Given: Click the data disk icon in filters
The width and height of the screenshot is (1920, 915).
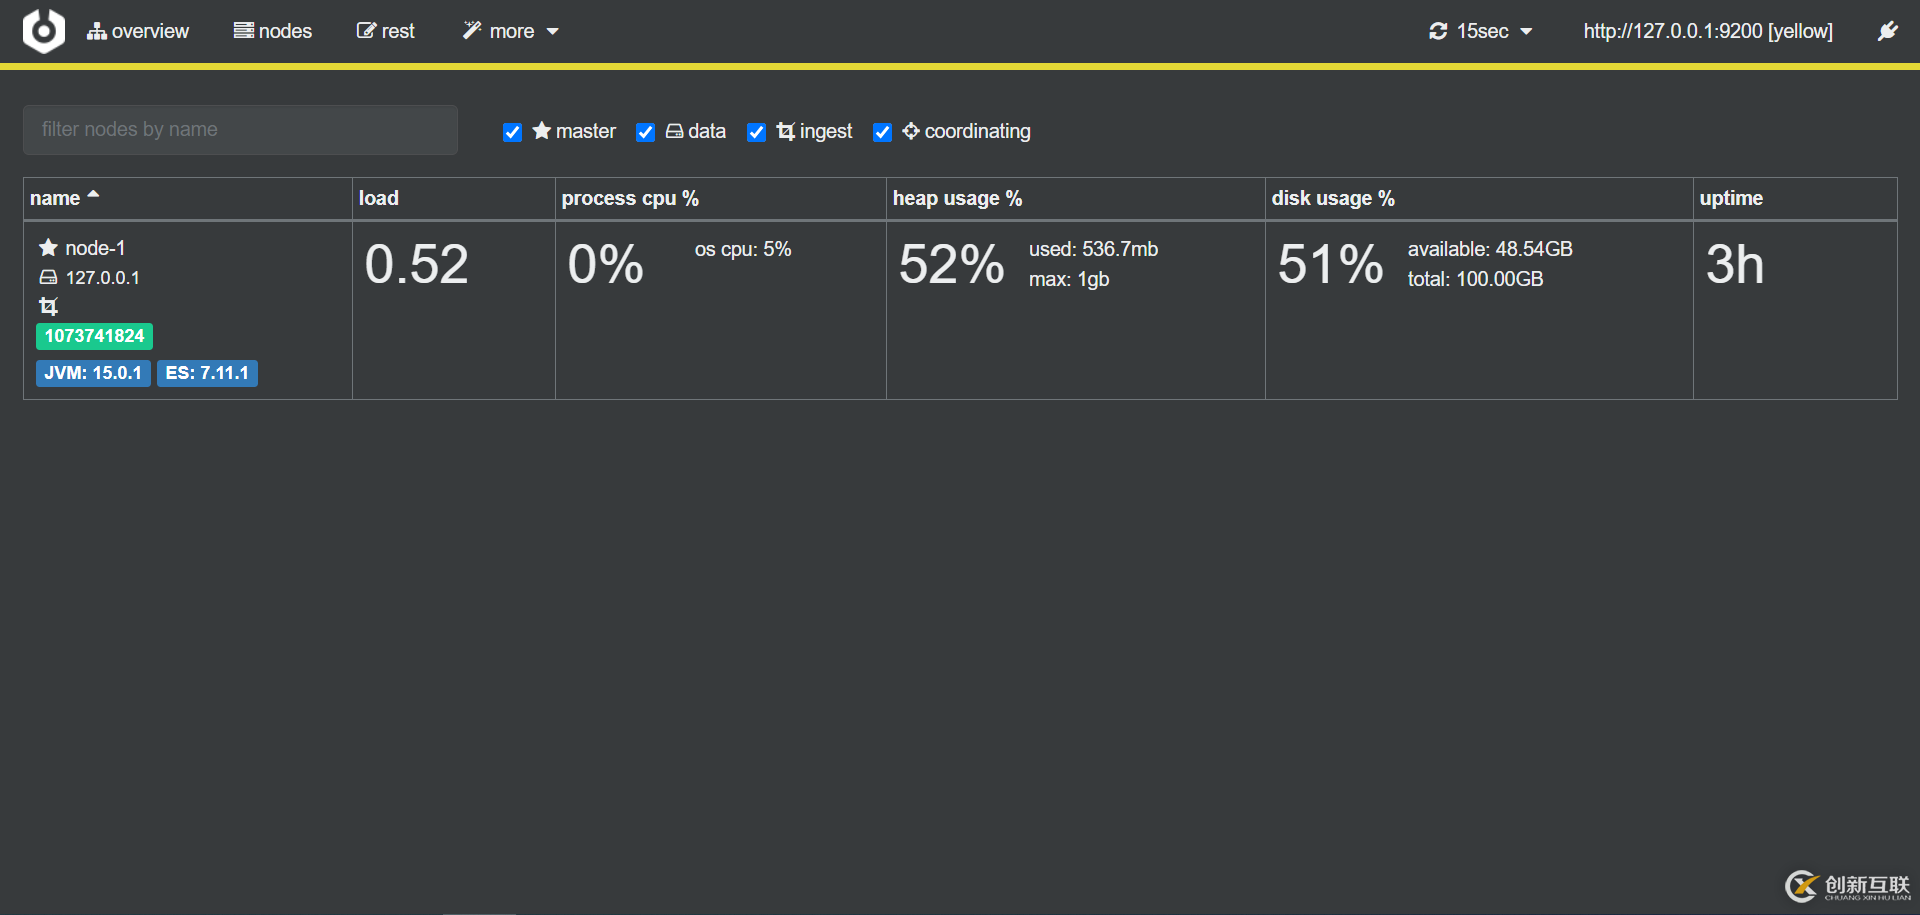Looking at the screenshot, I should tap(675, 131).
